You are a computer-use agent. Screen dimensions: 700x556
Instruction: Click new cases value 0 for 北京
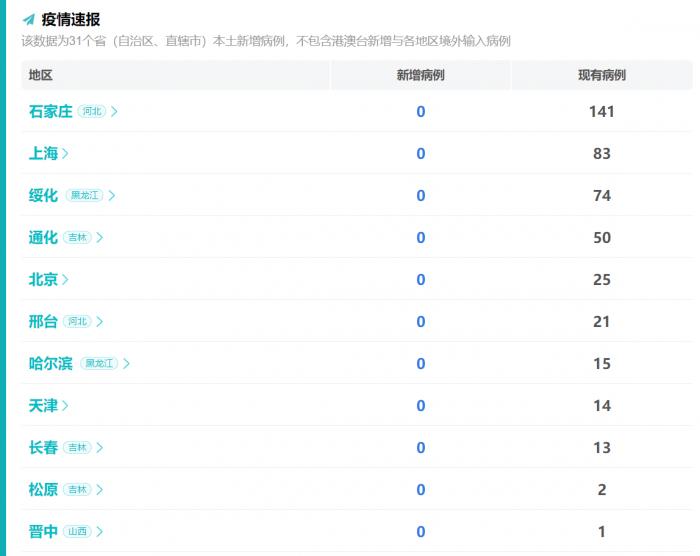point(421,279)
